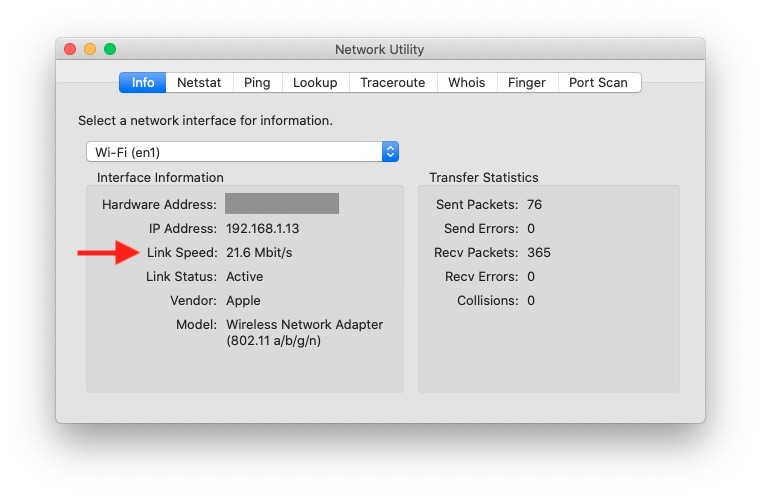Close the Network Utility window
This screenshot has height=497, width=761.
click(70, 49)
